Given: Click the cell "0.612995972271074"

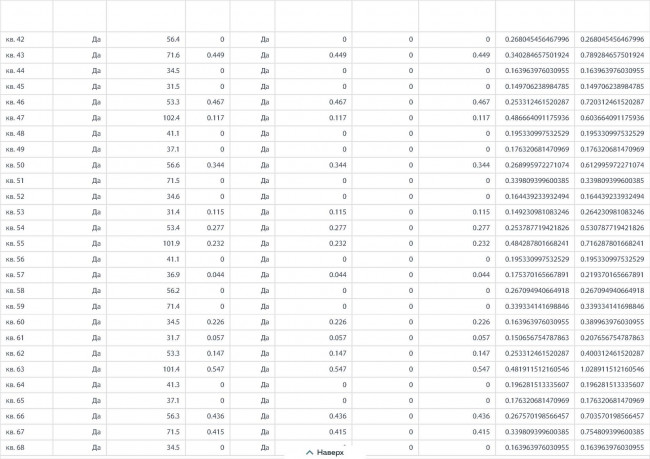Looking at the screenshot, I should (612, 165).
